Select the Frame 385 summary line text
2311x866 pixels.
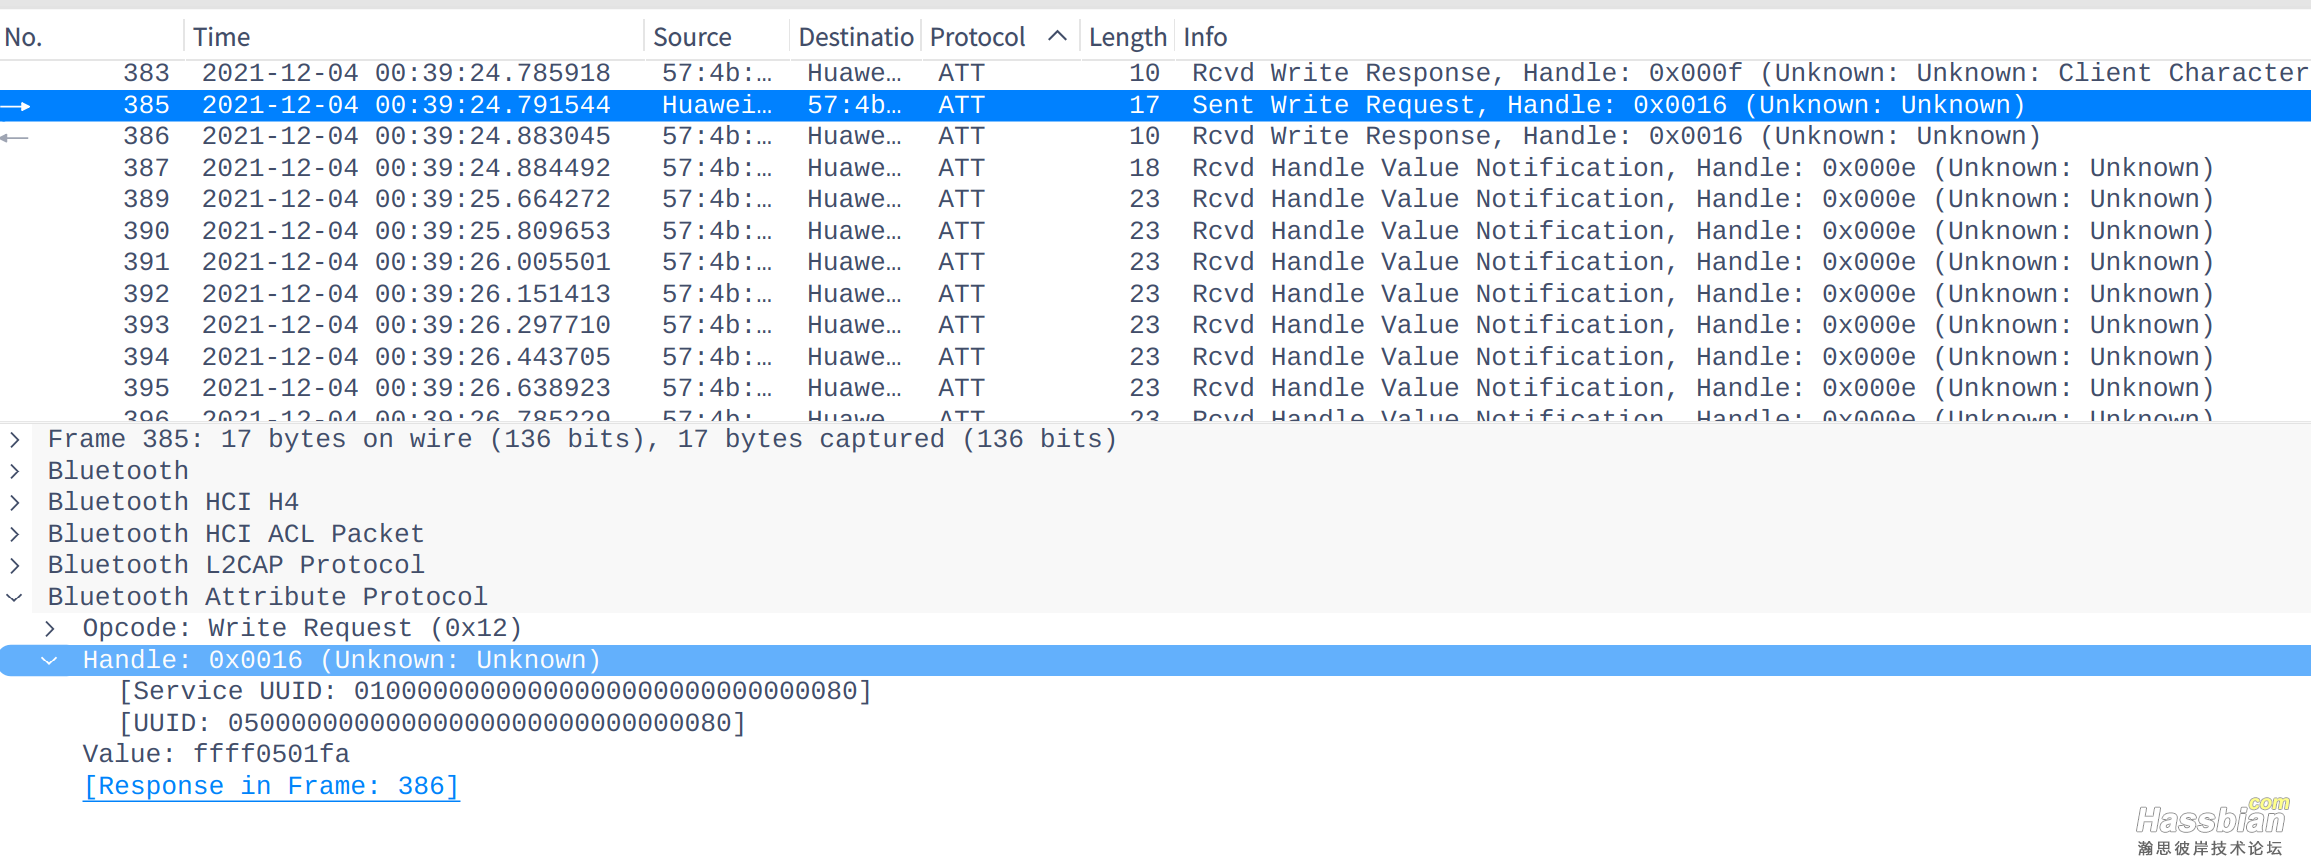pos(582,439)
